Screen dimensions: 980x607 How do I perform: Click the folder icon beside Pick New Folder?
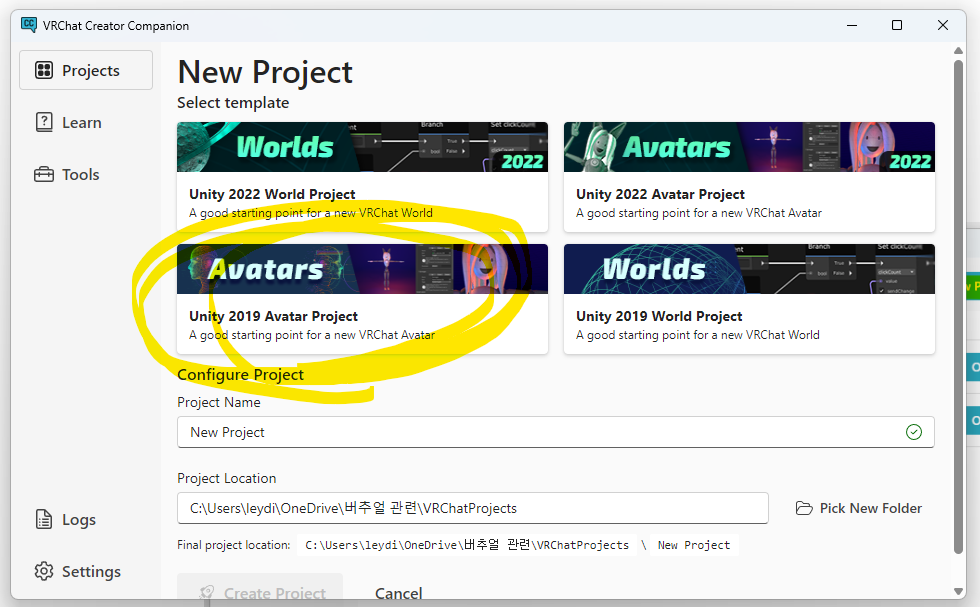pyautogui.click(x=804, y=508)
